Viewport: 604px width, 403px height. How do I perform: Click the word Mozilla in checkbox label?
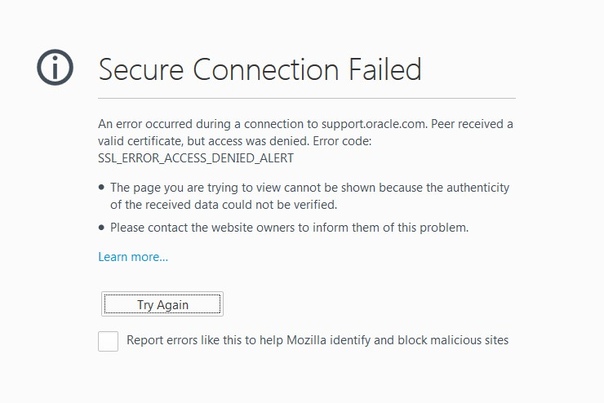pyautogui.click(x=311, y=340)
